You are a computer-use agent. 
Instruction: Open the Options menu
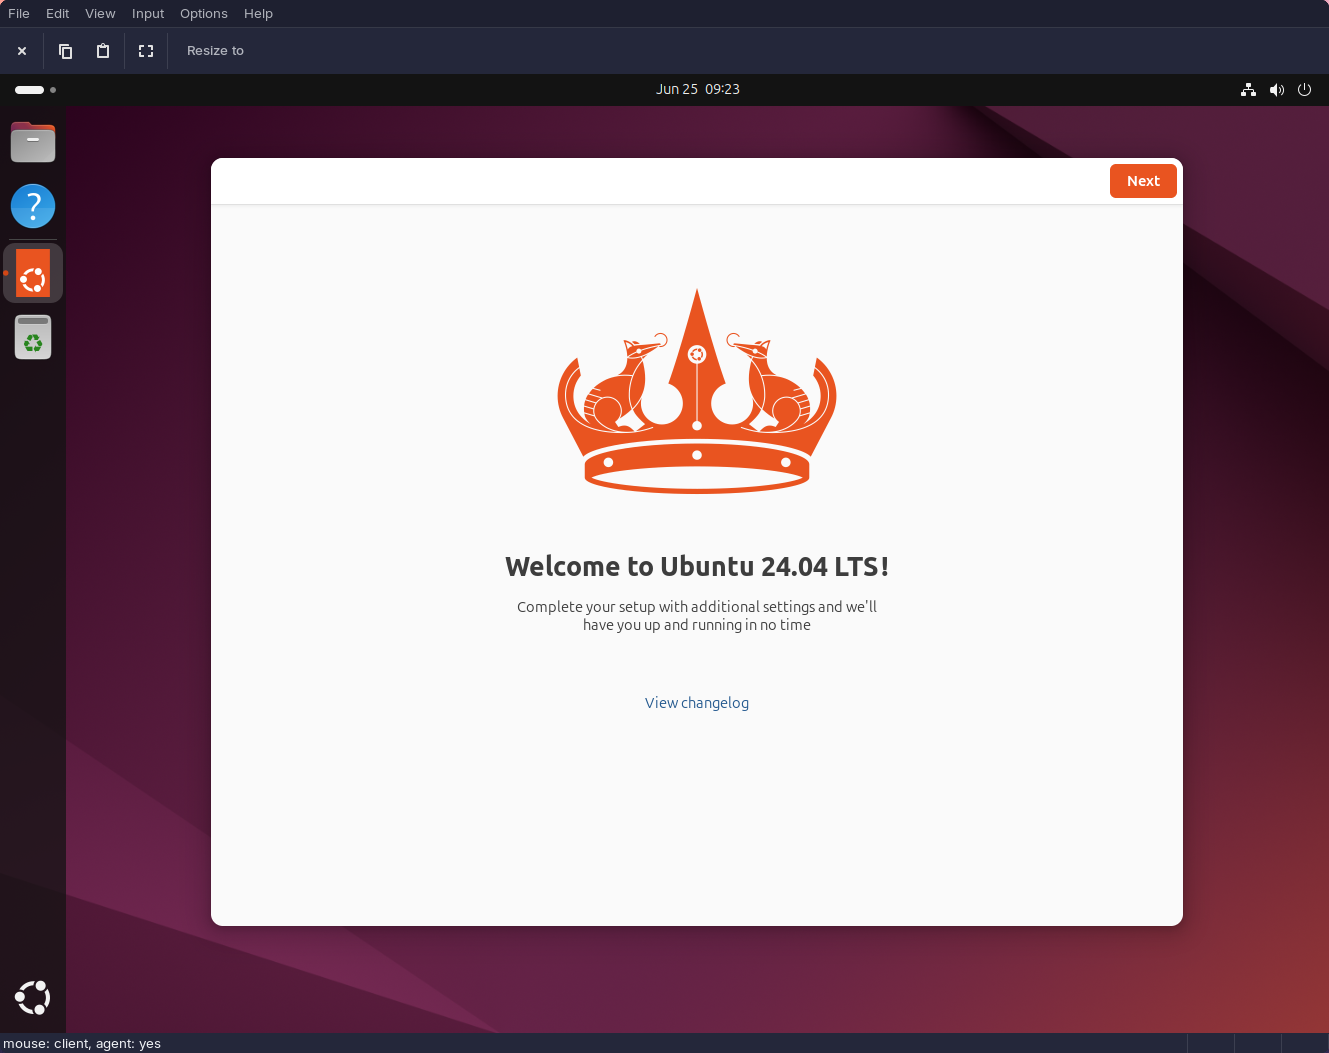pos(204,14)
